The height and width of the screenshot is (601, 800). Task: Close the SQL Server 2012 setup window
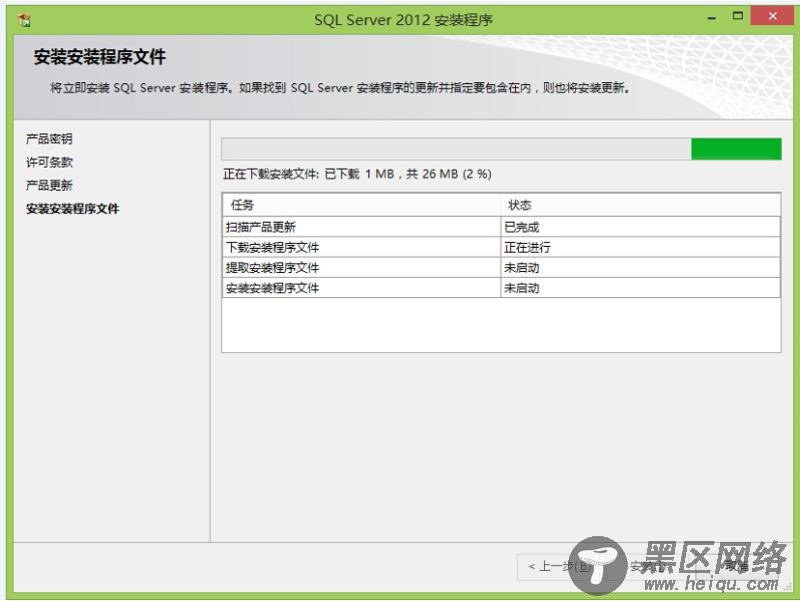point(772,16)
